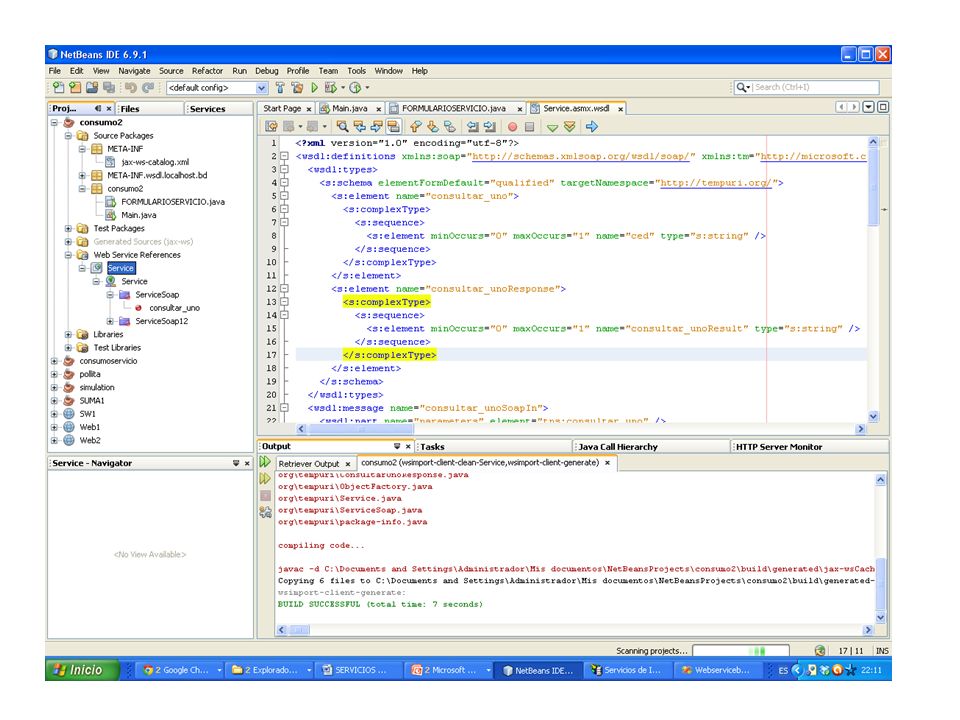Click the New File toolbar icon
The height and width of the screenshot is (720, 960).
click(x=58, y=88)
